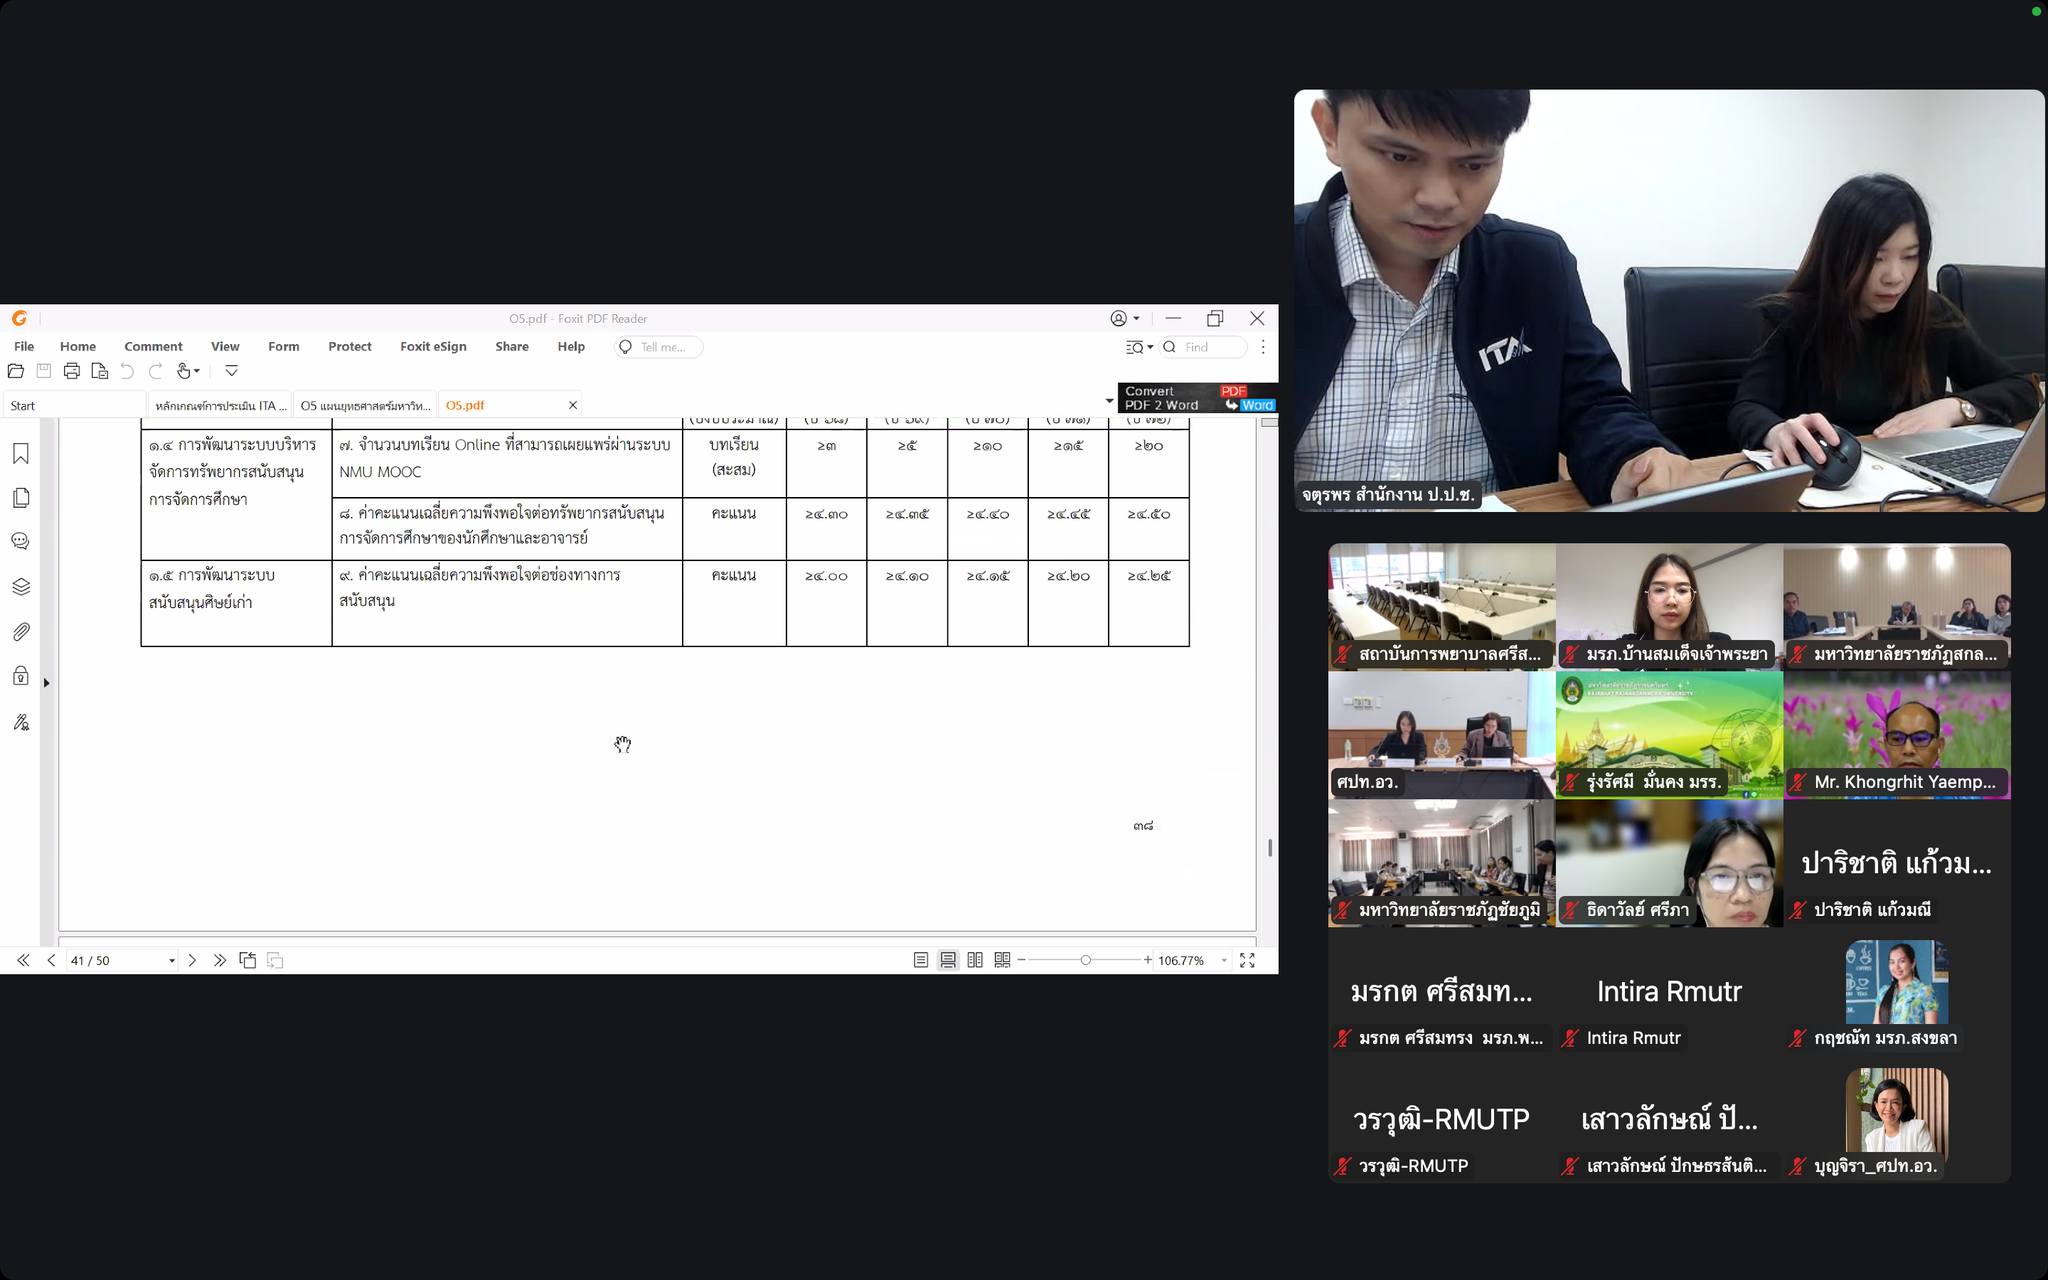Click the document vertical scrollbar thumb
2048x1280 pixels.
coord(1270,847)
